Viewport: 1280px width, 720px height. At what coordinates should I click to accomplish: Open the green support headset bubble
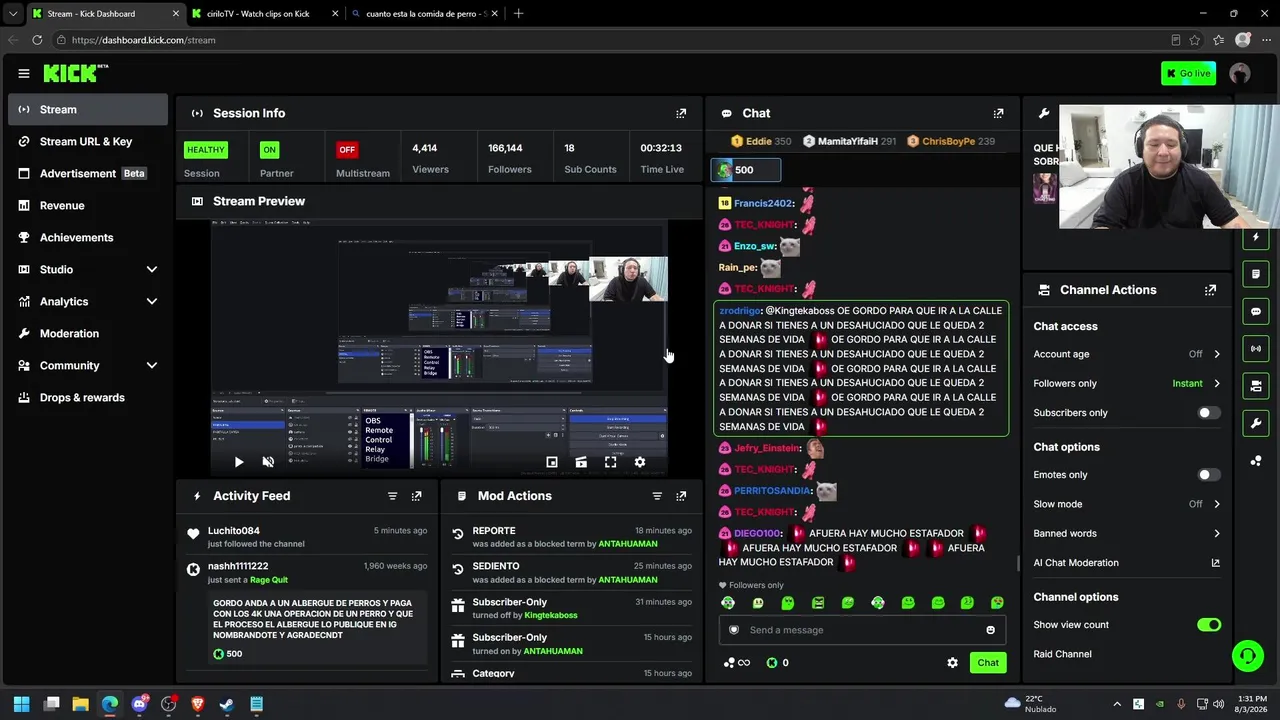pyautogui.click(x=1247, y=656)
